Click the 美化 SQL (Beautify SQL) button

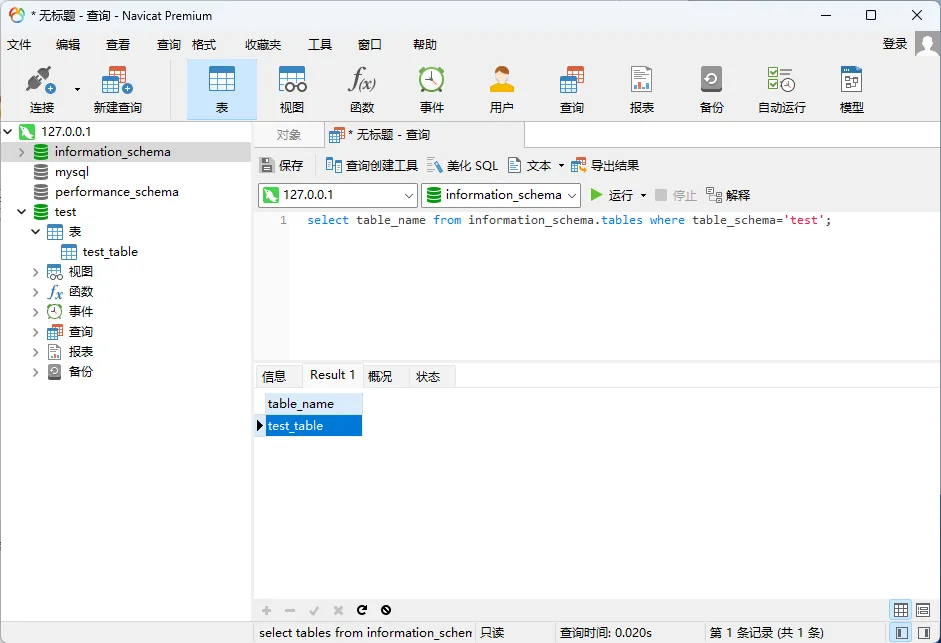pyautogui.click(x=462, y=165)
